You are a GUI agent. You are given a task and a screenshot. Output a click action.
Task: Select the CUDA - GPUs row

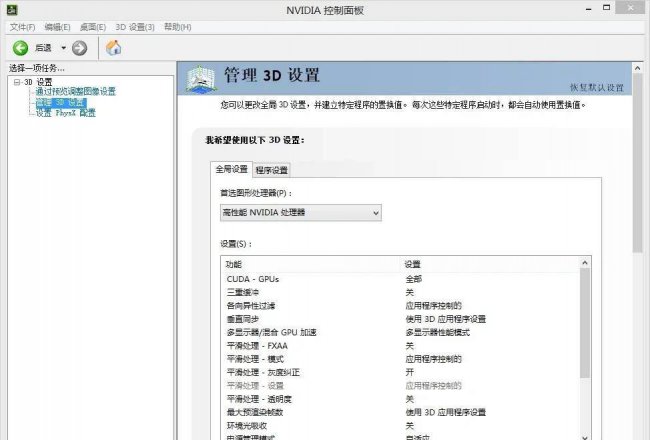click(400, 279)
